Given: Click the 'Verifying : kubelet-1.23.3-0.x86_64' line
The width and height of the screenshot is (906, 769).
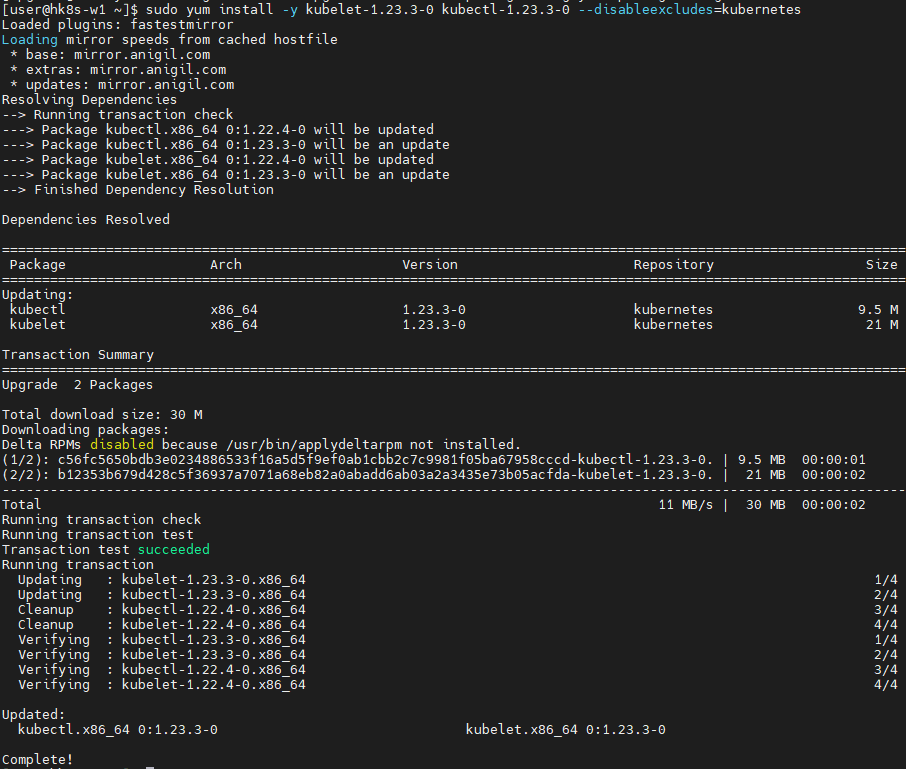Looking at the screenshot, I should click(x=162, y=655).
